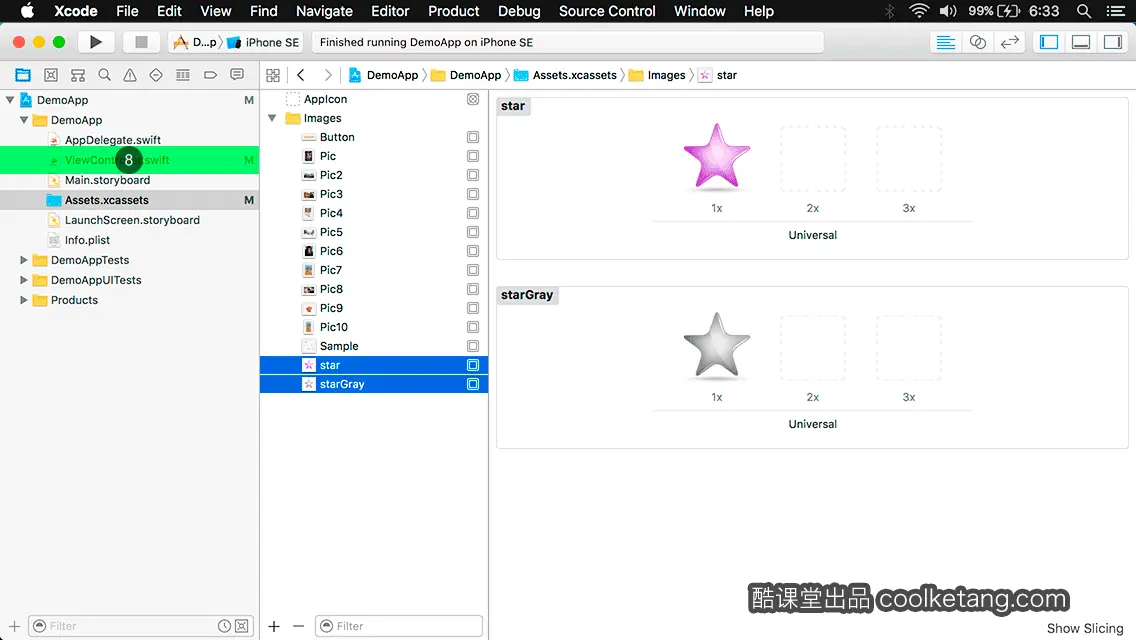Viewport: 1136px width, 640px height.
Task: Show the Version editor
Action: coord(1009,42)
